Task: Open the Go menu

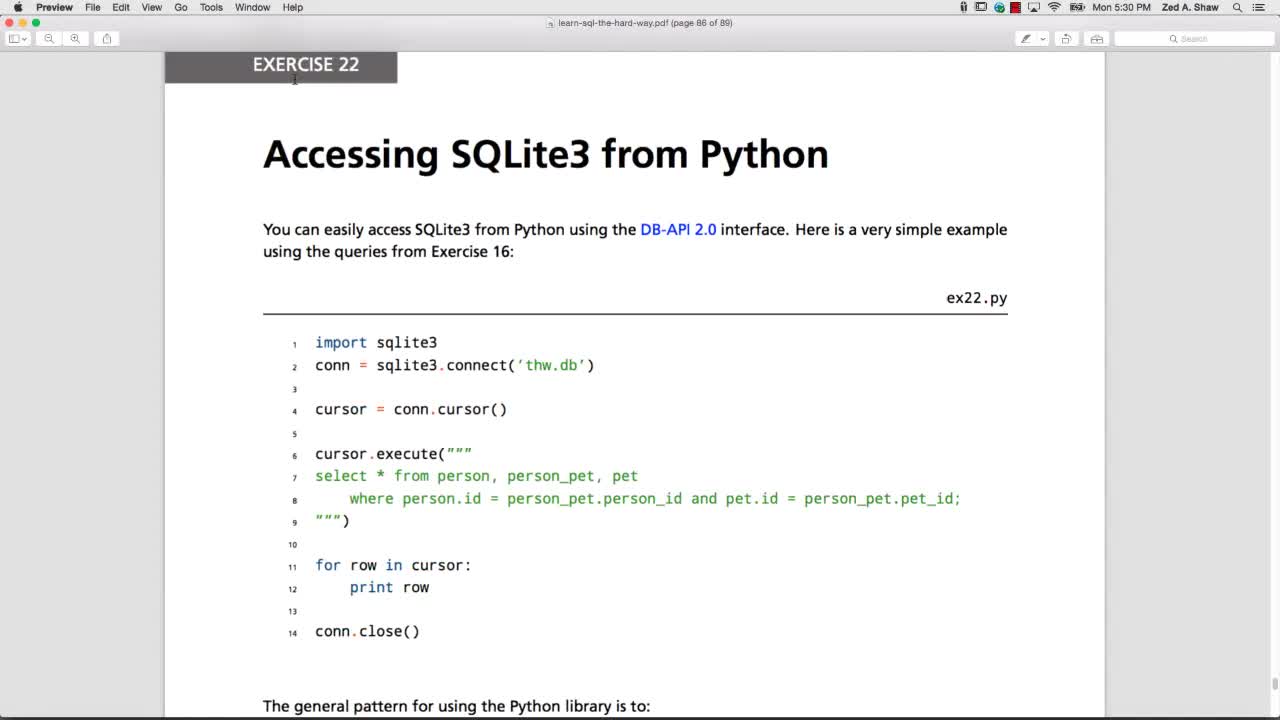Action: coord(181,7)
